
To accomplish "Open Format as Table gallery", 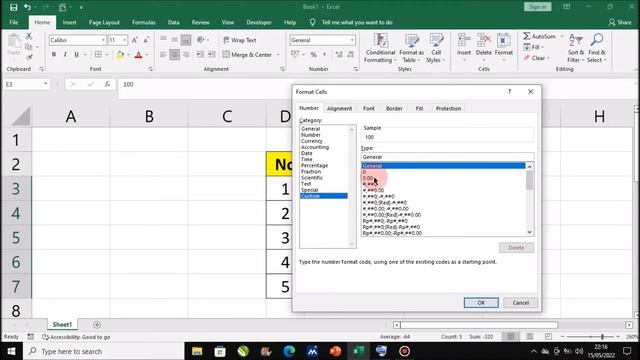I will click(411, 48).
